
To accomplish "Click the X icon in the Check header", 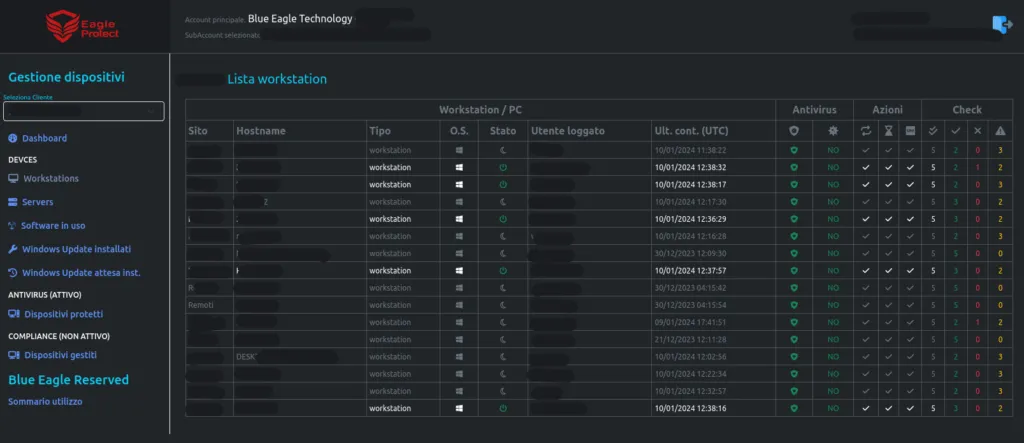I will [x=978, y=131].
